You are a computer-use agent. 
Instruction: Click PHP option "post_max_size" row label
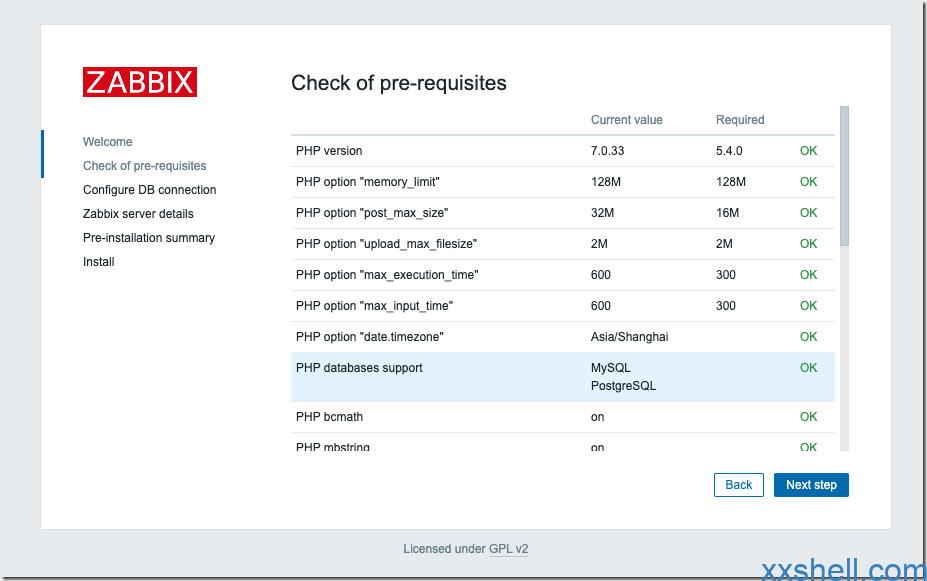372,213
